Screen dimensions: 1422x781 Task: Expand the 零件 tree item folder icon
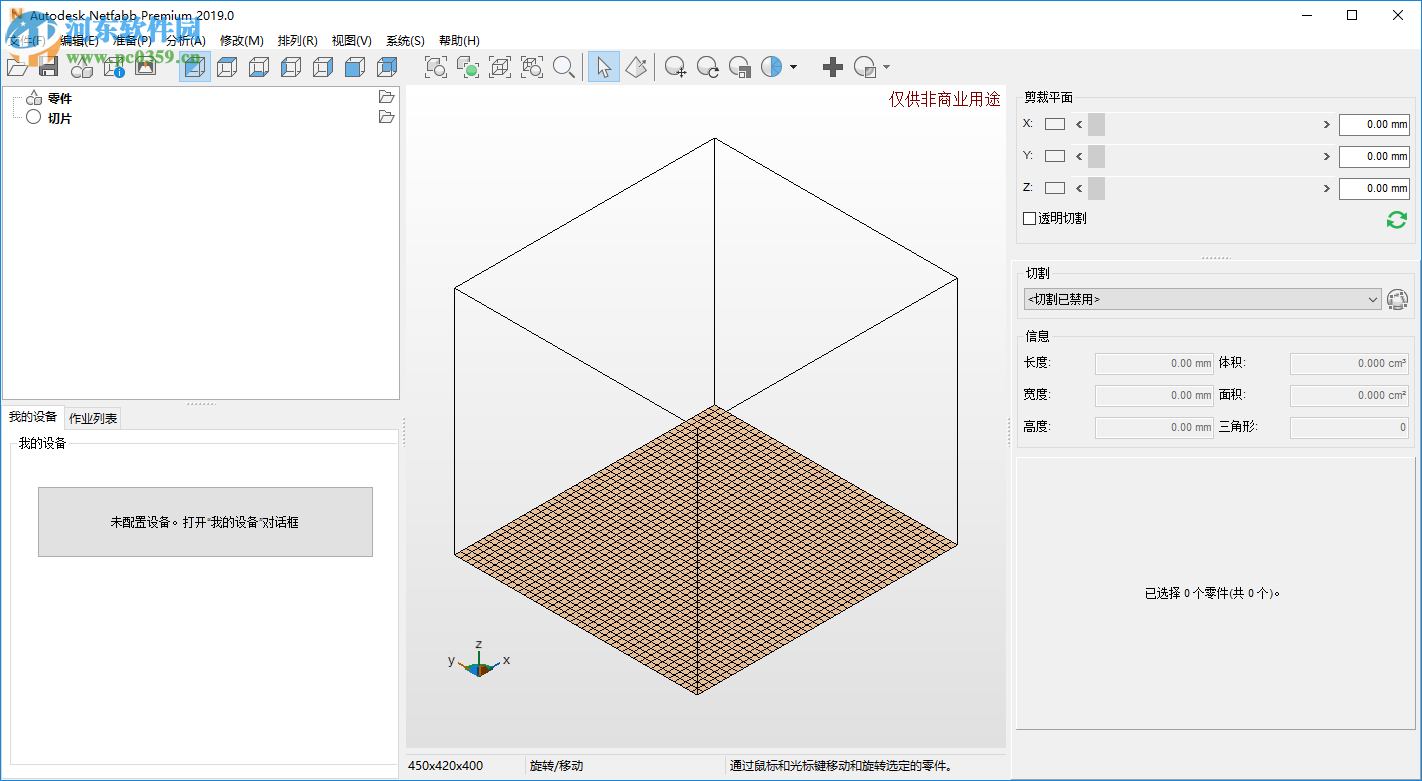click(386, 96)
